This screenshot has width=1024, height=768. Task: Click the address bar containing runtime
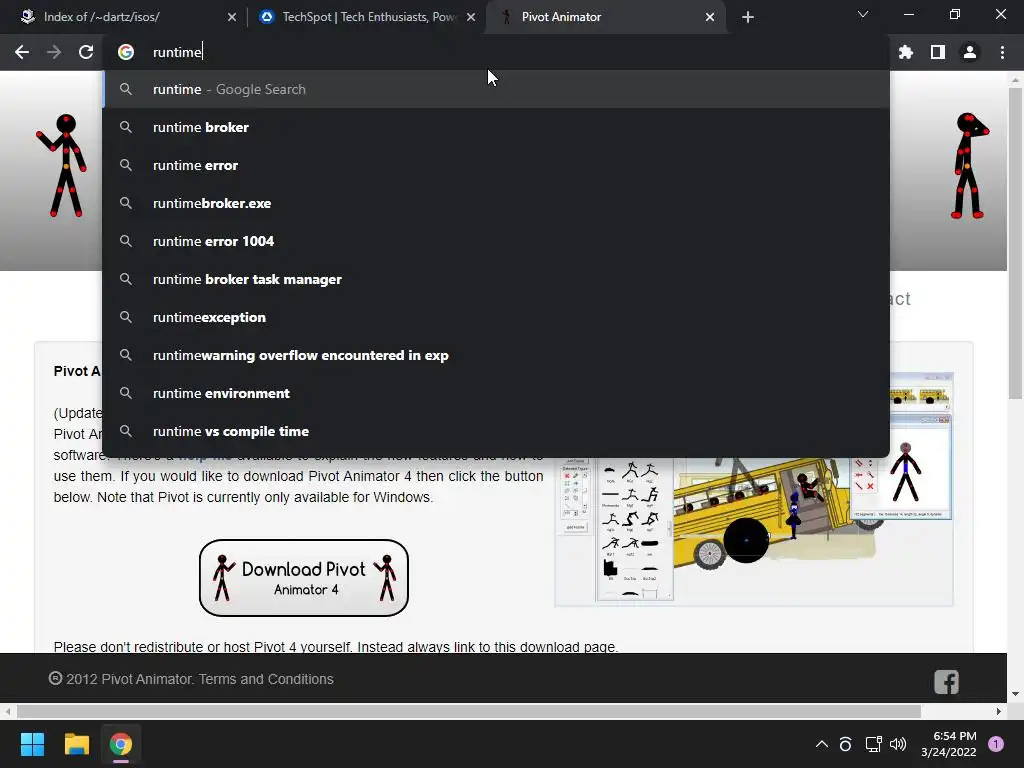tap(496, 52)
